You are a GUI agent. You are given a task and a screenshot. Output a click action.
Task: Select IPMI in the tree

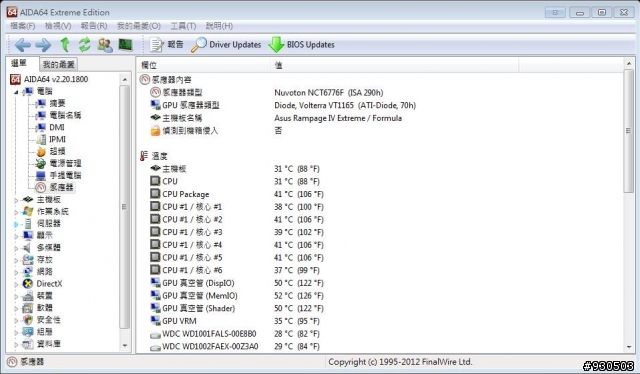tap(57, 139)
